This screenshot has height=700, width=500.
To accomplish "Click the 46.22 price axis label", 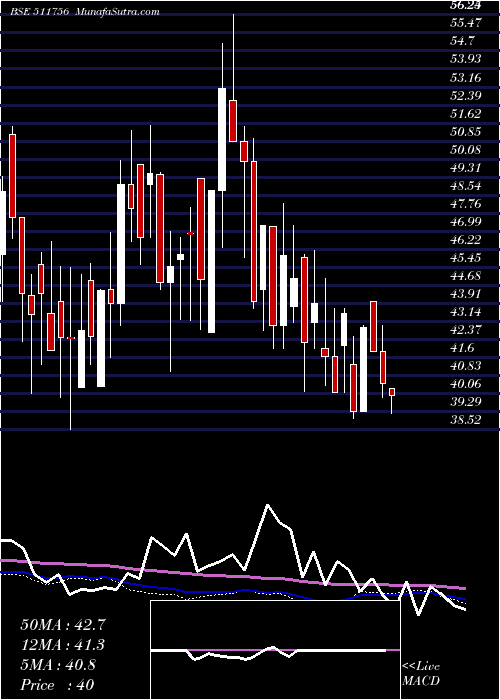I will click(x=466, y=239).
